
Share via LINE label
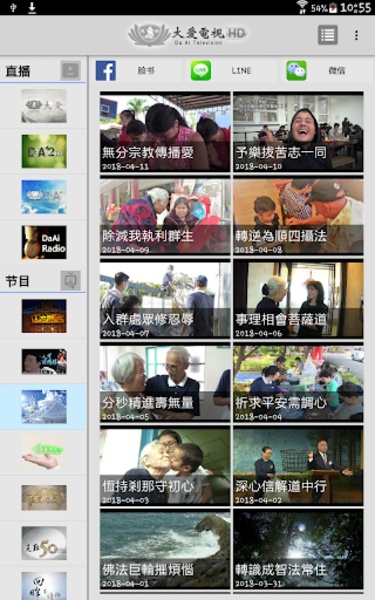pyautogui.click(x=241, y=70)
